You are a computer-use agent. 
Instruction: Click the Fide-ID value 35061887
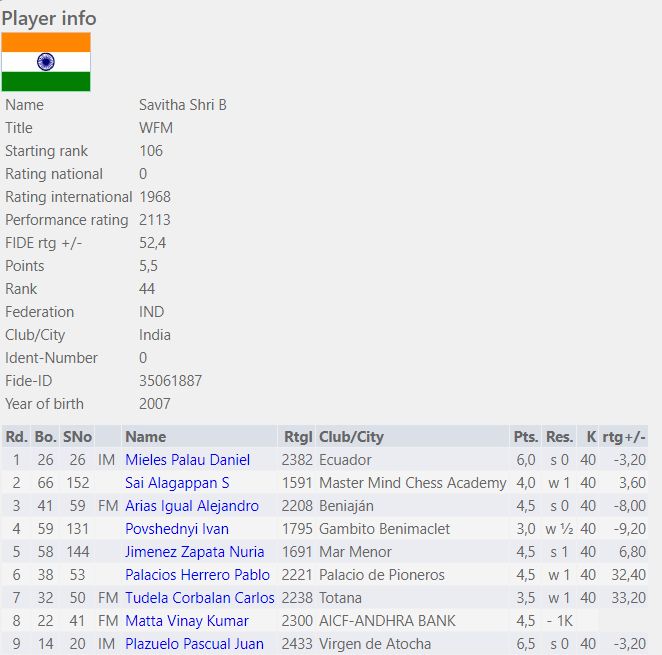click(x=170, y=381)
